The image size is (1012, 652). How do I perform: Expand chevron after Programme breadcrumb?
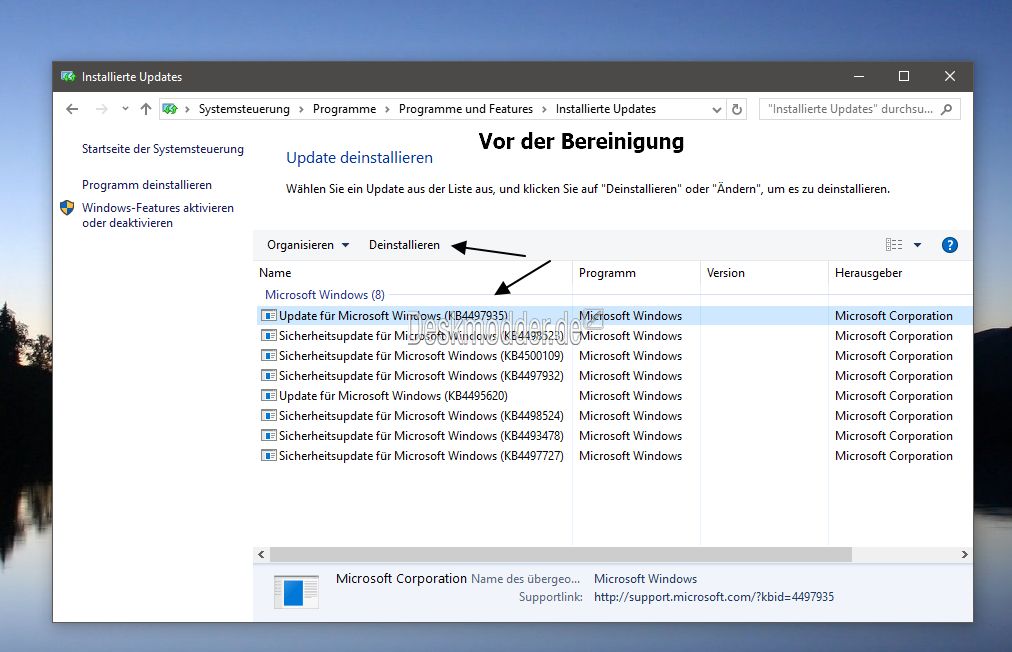click(387, 110)
